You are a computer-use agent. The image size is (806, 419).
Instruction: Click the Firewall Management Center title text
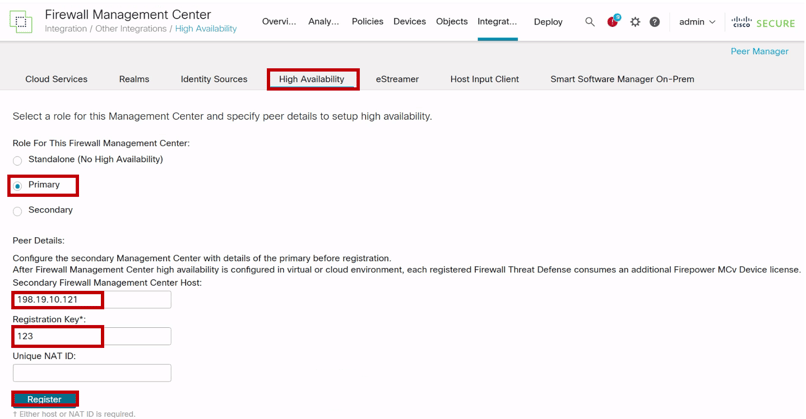coord(128,14)
